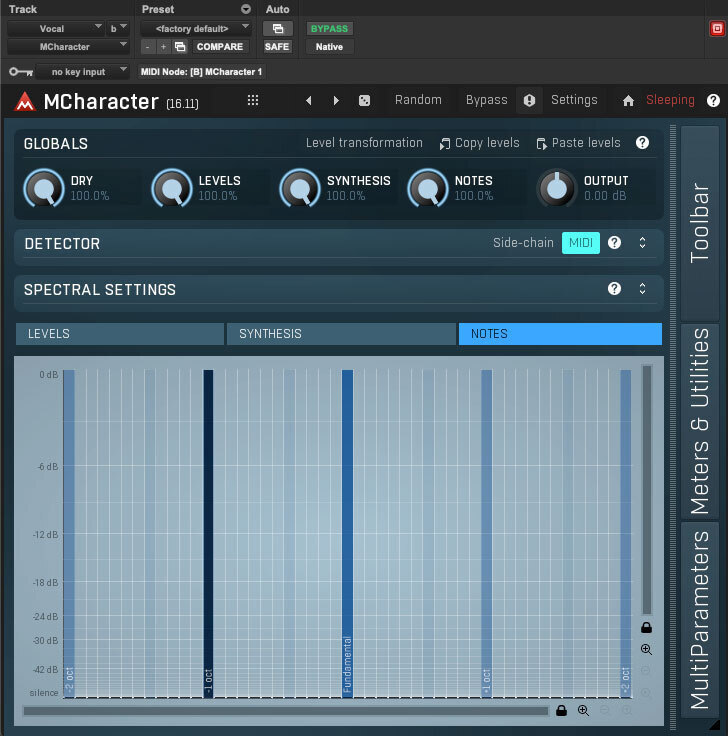This screenshot has height=736, width=728.
Task: Toggle the SAFE automation button
Action: click(277, 46)
